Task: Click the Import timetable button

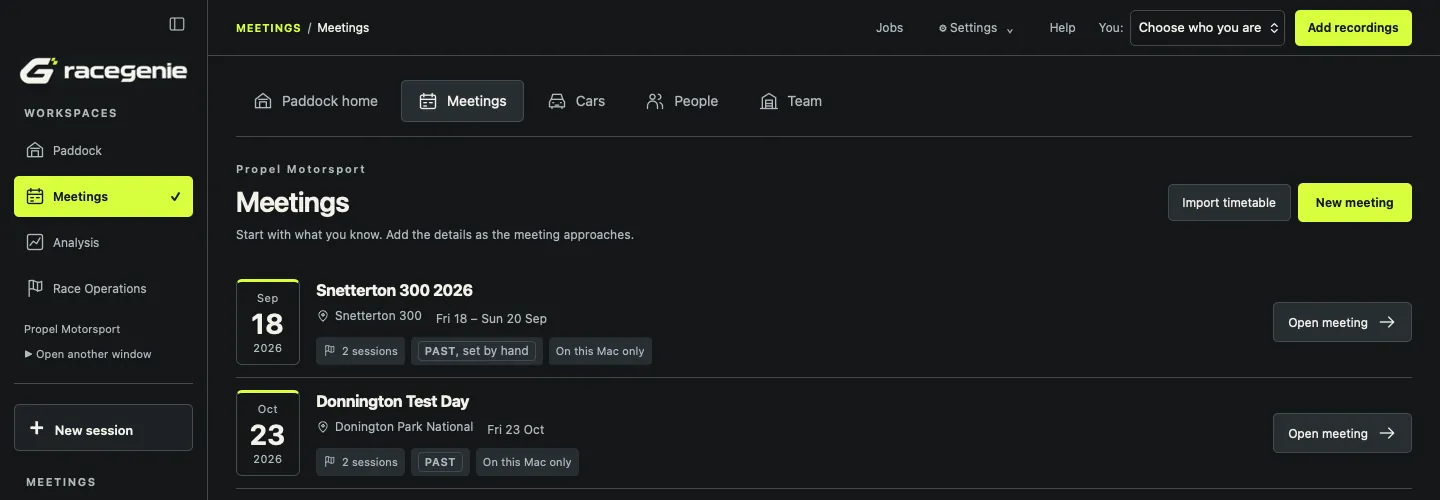Action: click(x=1229, y=202)
